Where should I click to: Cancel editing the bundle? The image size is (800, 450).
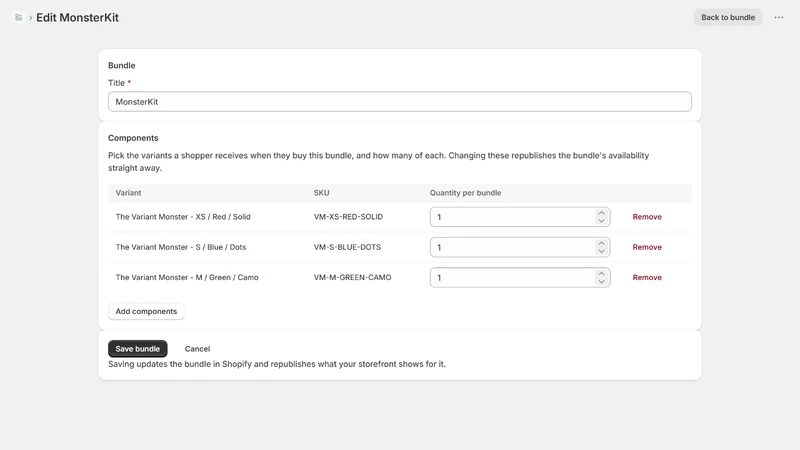tap(197, 349)
